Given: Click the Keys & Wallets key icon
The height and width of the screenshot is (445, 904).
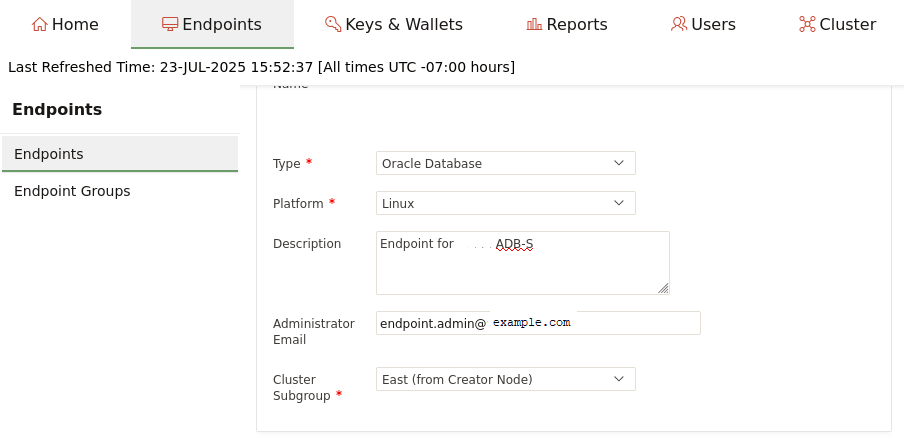Looking at the screenshot, I should click(x=333, y=24).
